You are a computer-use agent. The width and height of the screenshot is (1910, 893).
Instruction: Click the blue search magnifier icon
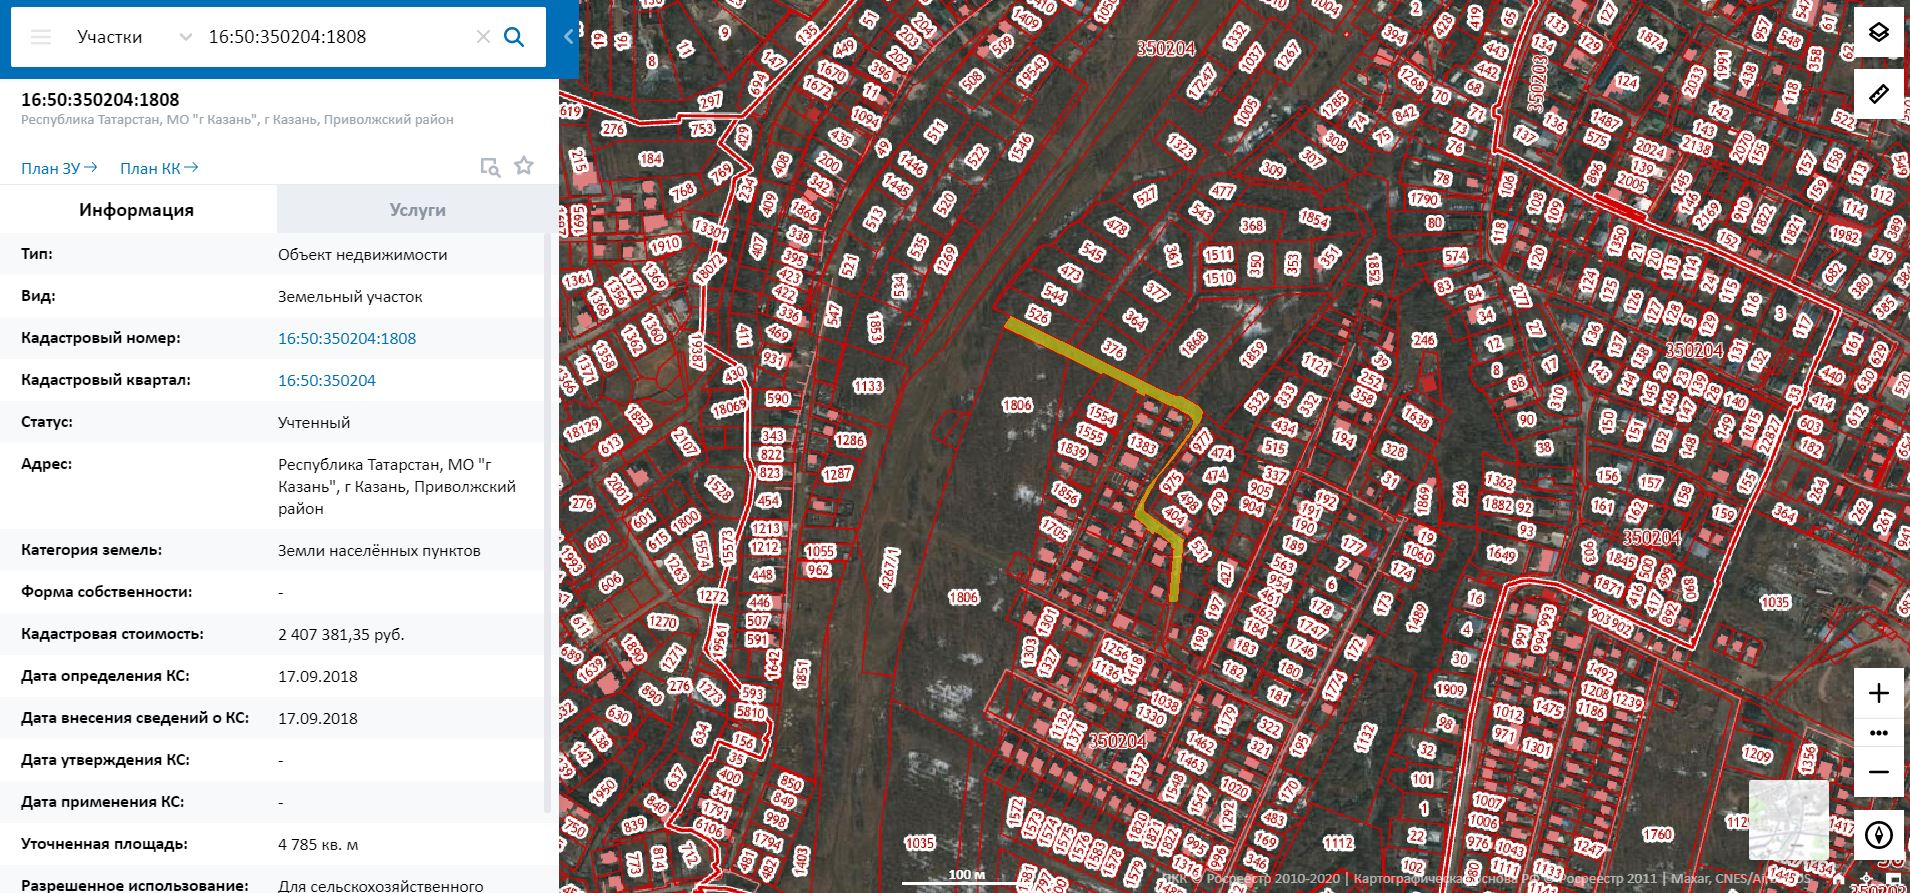[514, 37]
